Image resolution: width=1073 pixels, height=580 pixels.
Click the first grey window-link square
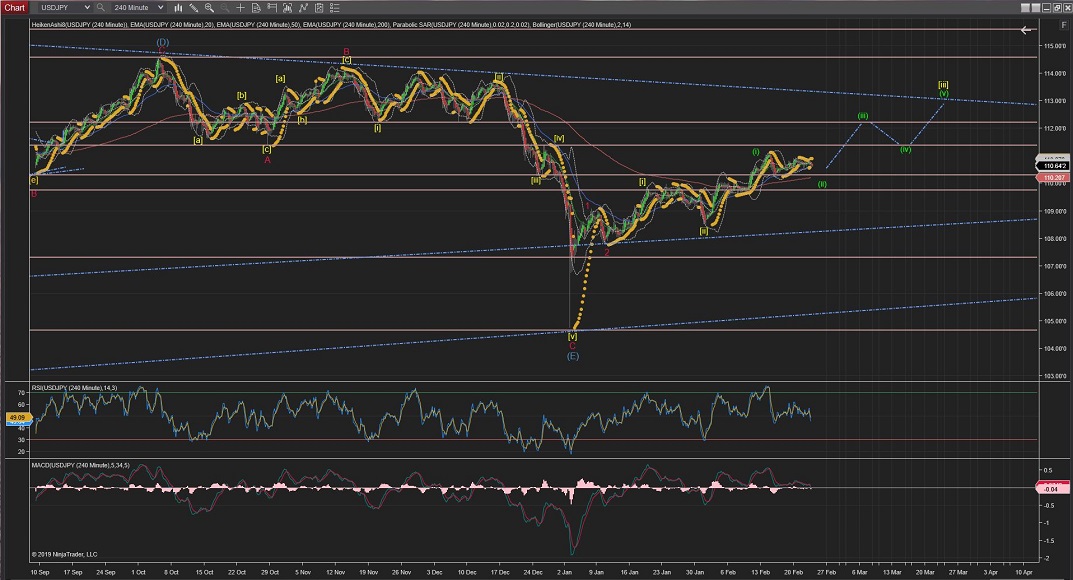point(1025,8)
